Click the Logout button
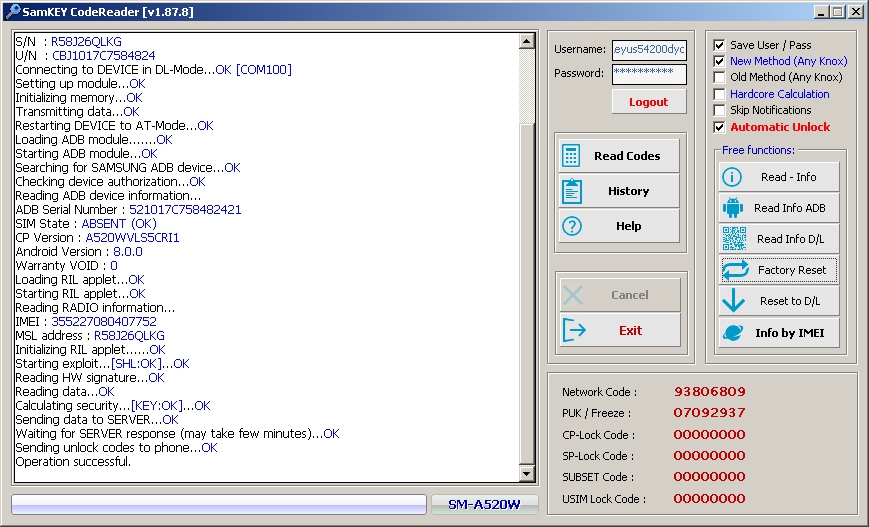Screen dimensions: 869x527 pos(648,102)
